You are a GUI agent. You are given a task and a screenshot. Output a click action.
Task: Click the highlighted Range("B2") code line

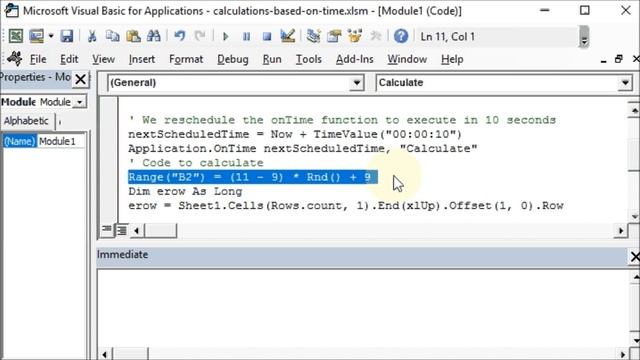(x=252, y=177)
